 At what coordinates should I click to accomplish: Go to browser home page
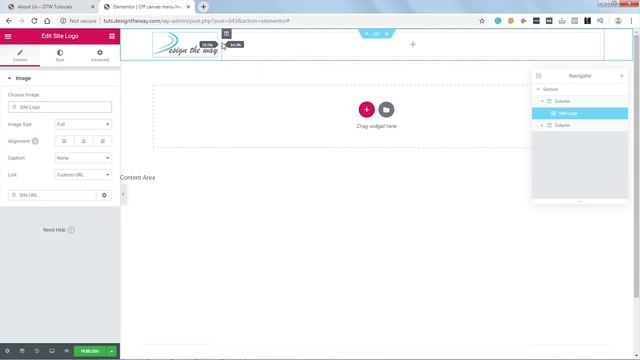(x=47, y=21)
